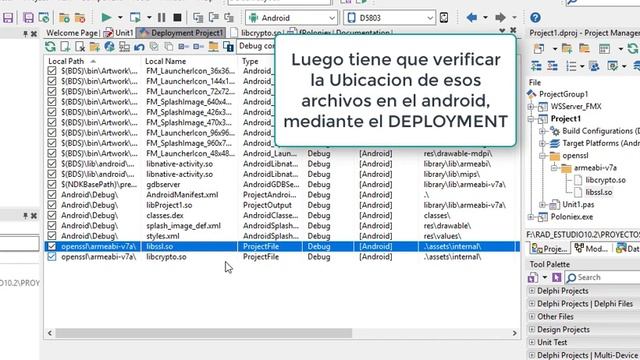The image size is (640, 360).
Task: Click the Remove file from project icon
Action: [x=80, y=18]
